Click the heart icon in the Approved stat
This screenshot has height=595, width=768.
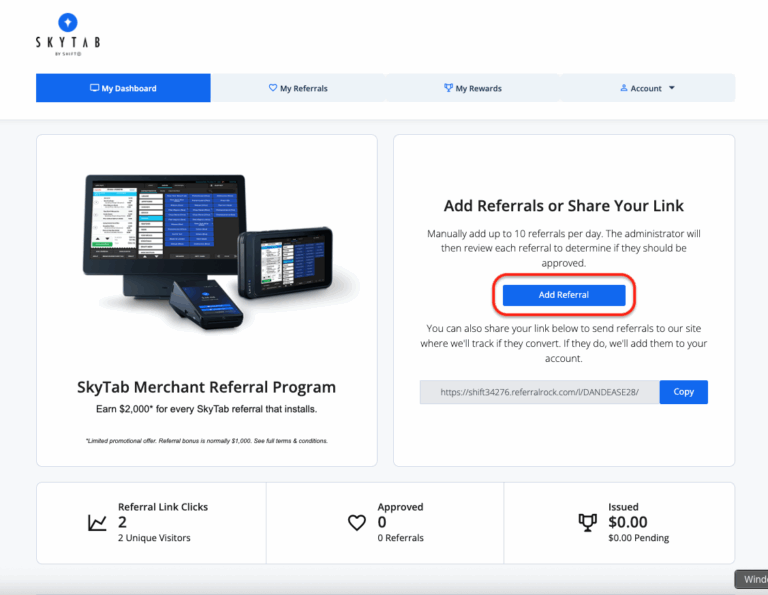click(357, 523)
